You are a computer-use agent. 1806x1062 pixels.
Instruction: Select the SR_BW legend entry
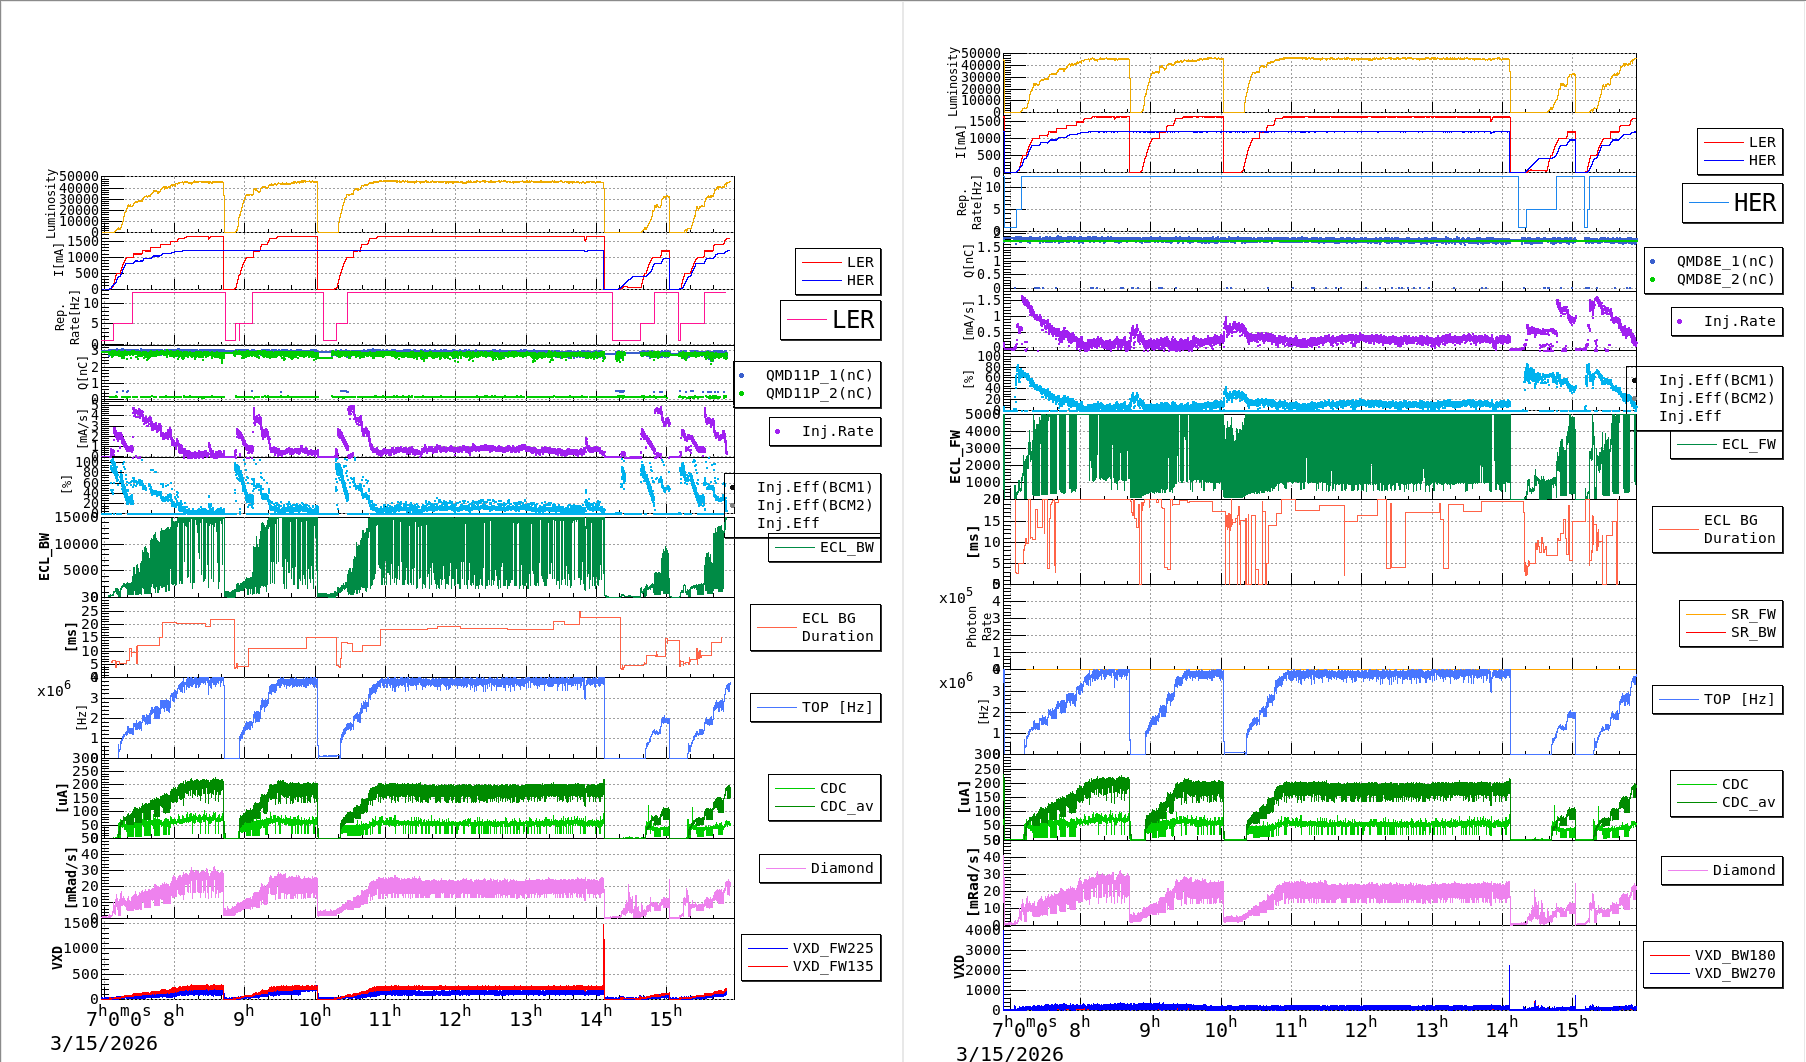point(1731,632)
